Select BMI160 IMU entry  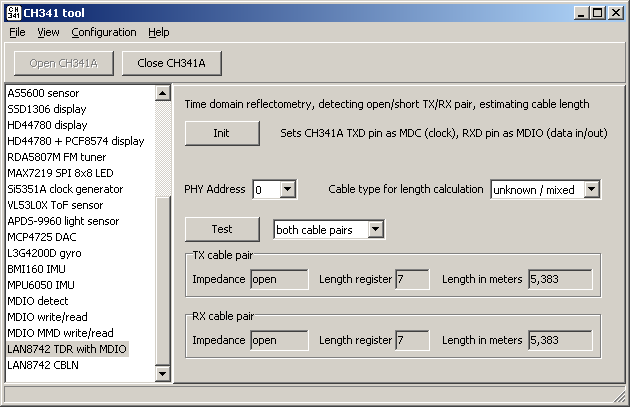36,269
